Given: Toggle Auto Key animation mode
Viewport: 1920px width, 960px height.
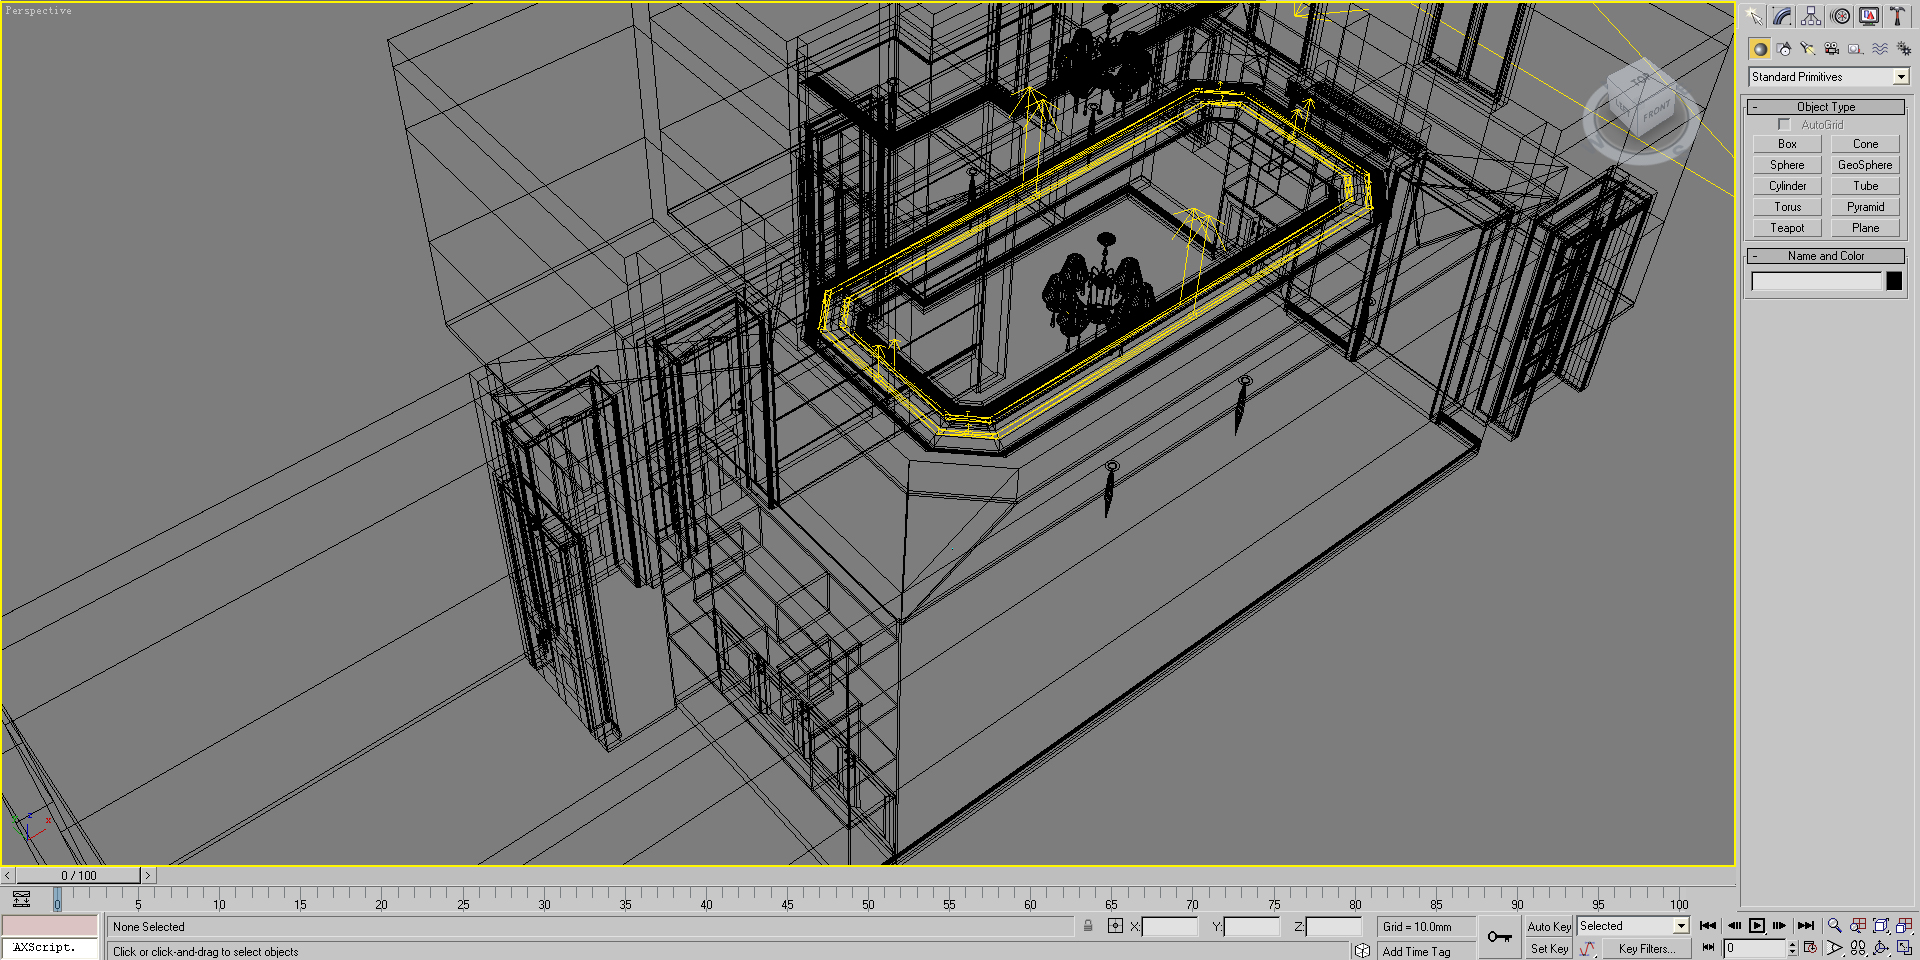Looking at the screenshot, I should pyautogui.click(x=1549, y=927).
